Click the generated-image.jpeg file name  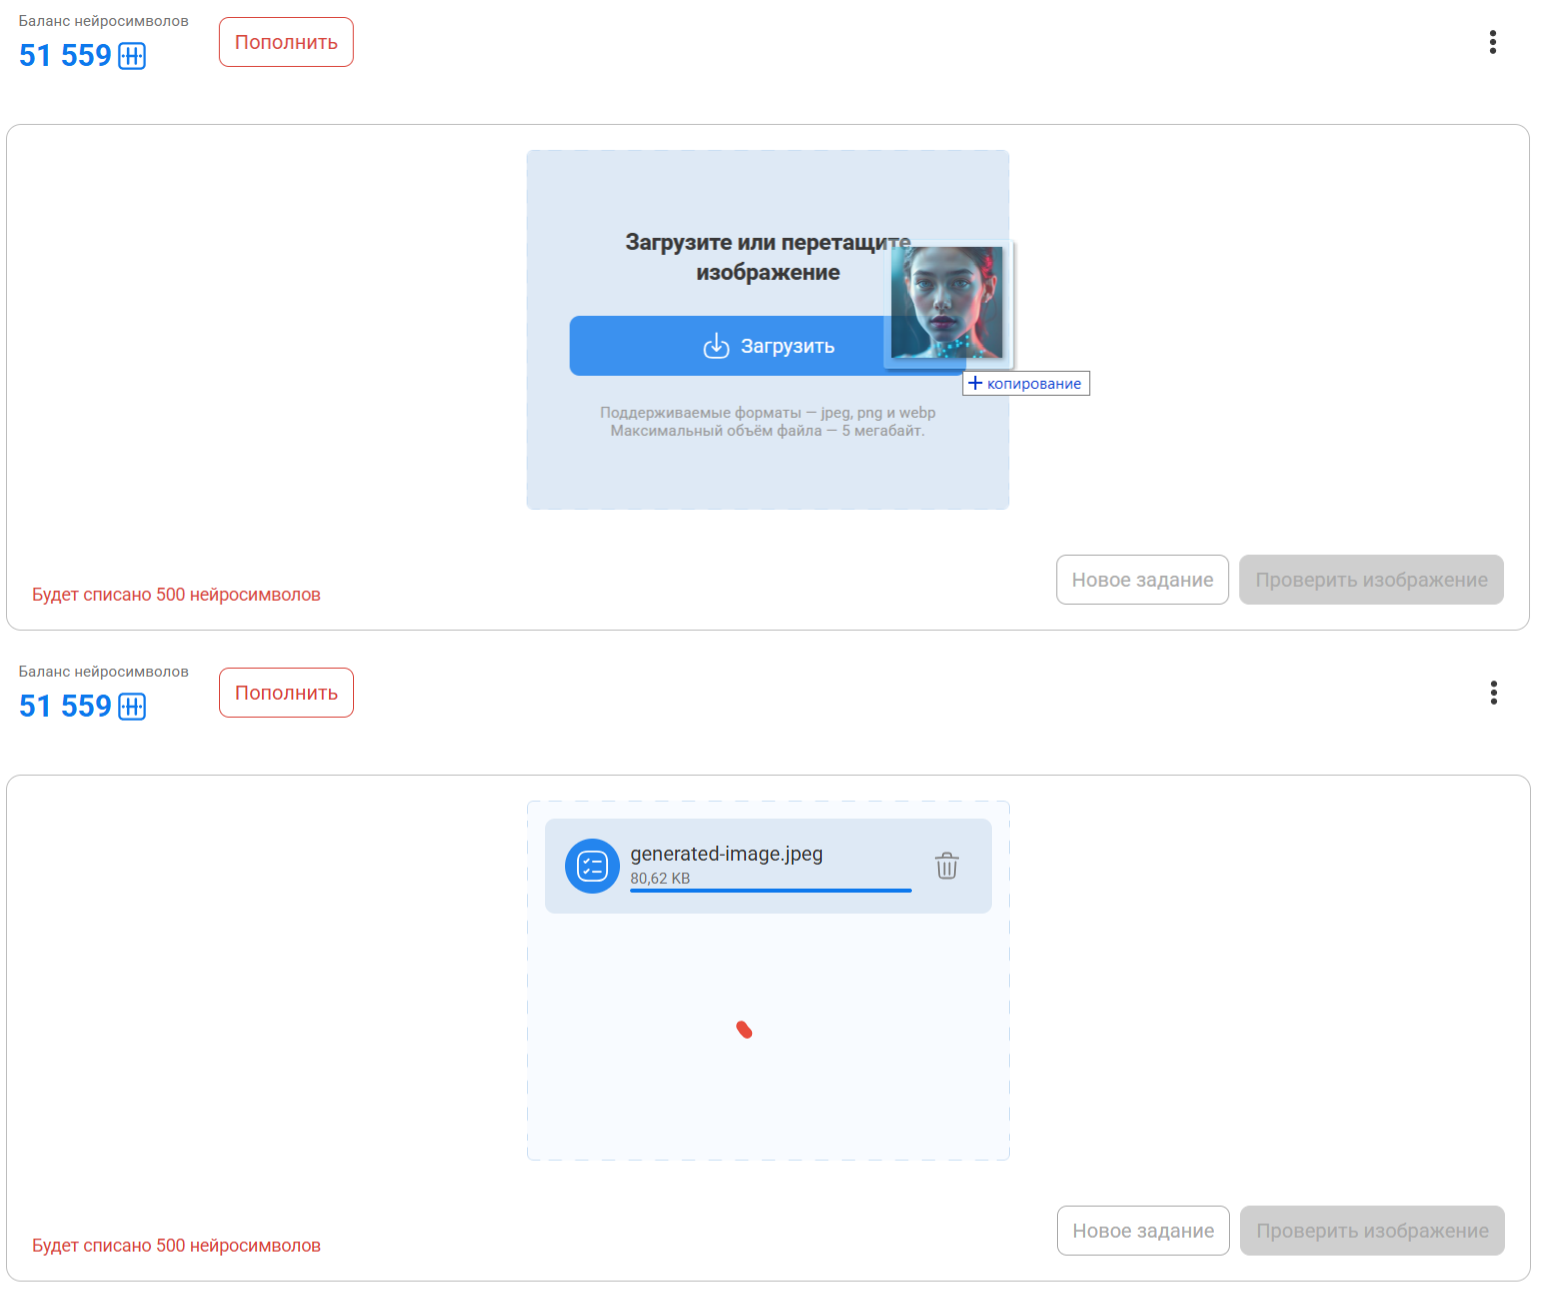click(726, 854)
